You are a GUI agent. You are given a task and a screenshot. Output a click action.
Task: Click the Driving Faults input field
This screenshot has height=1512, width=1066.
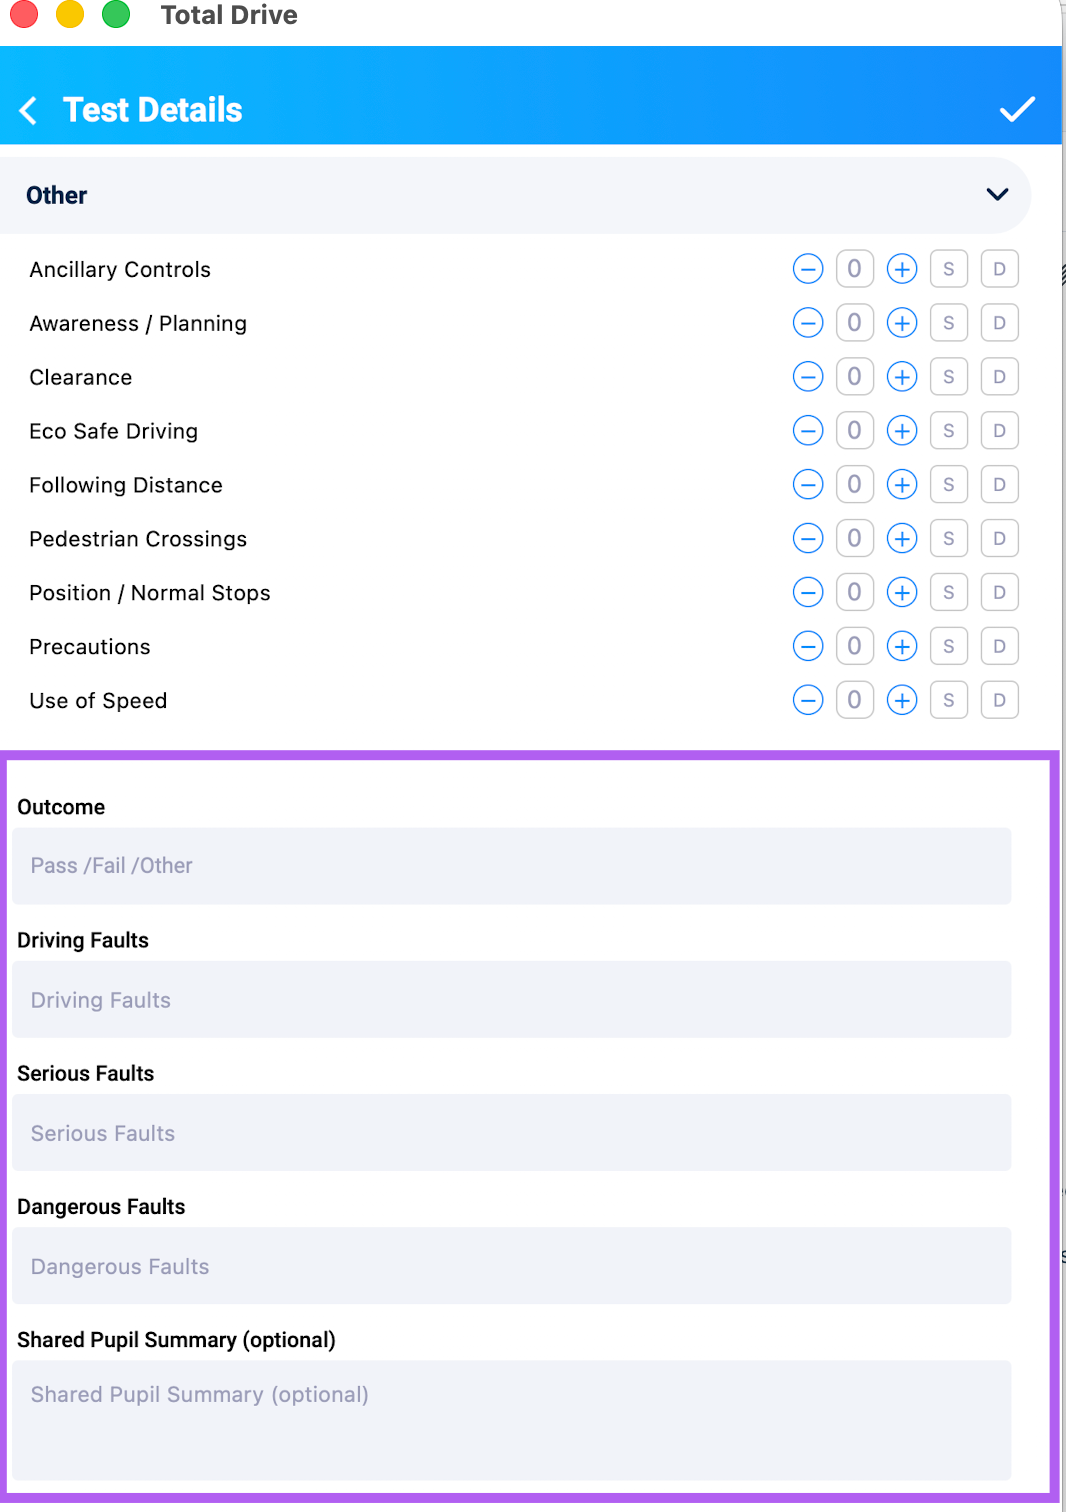tap(512, 999)
